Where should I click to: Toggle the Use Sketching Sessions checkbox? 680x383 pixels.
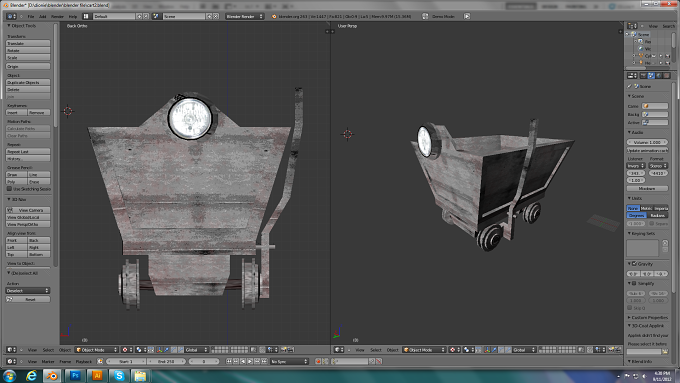click(10, 189)
